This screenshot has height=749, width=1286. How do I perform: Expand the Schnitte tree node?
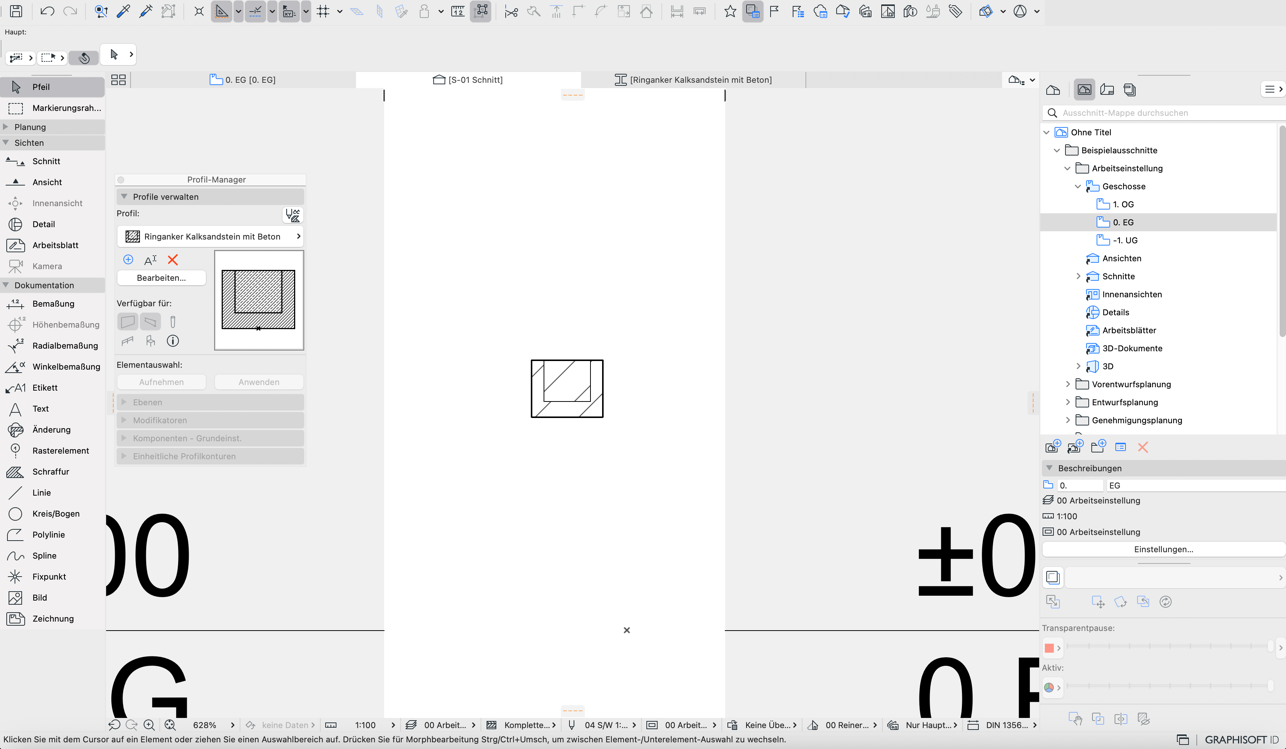1078,276
